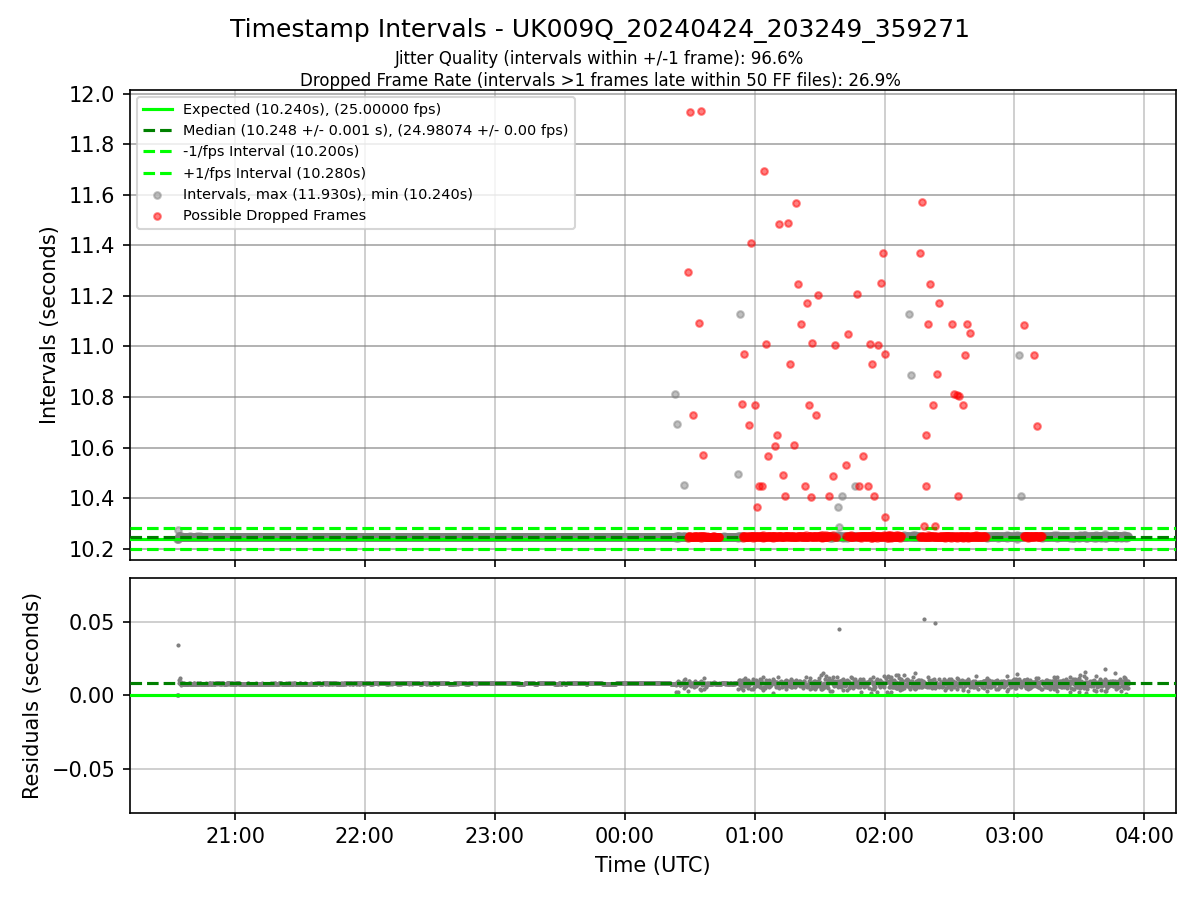Click the "02:00" time tick label

(885, 835)
